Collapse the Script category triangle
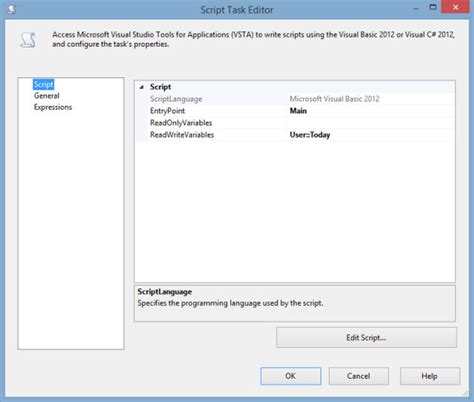The width and height of the screenshot is (474, 402). [142, 87]
